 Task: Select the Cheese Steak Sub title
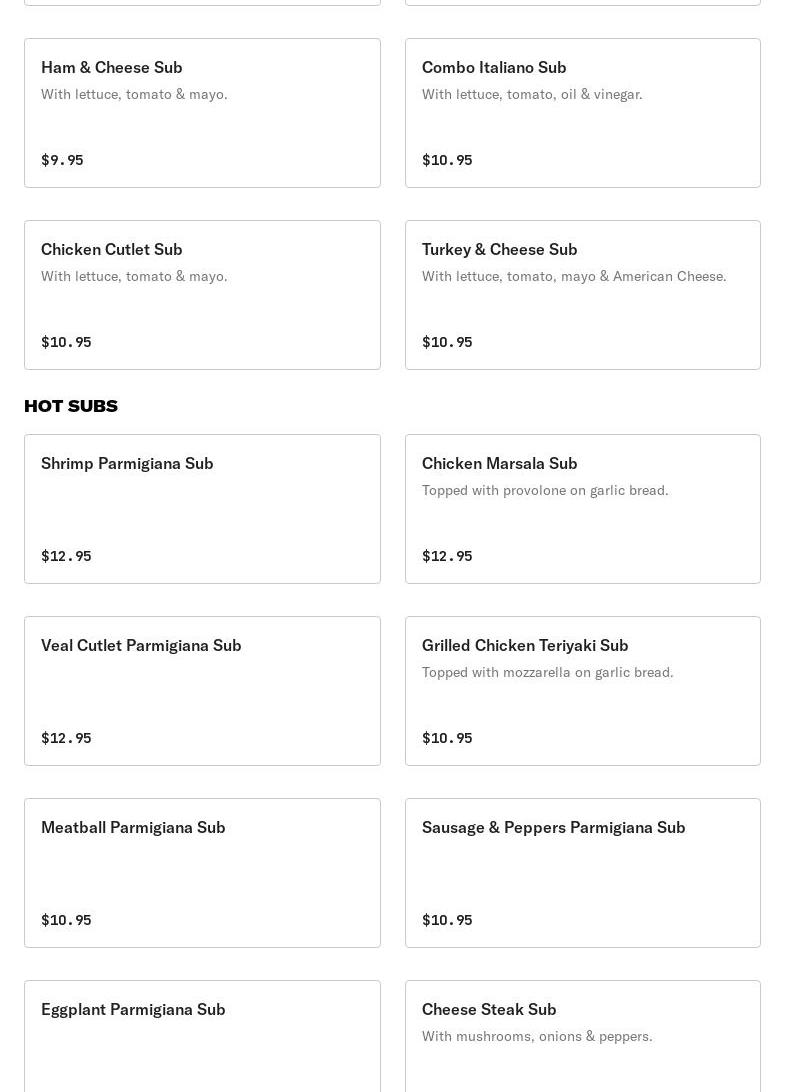[x=489, y=1009]
